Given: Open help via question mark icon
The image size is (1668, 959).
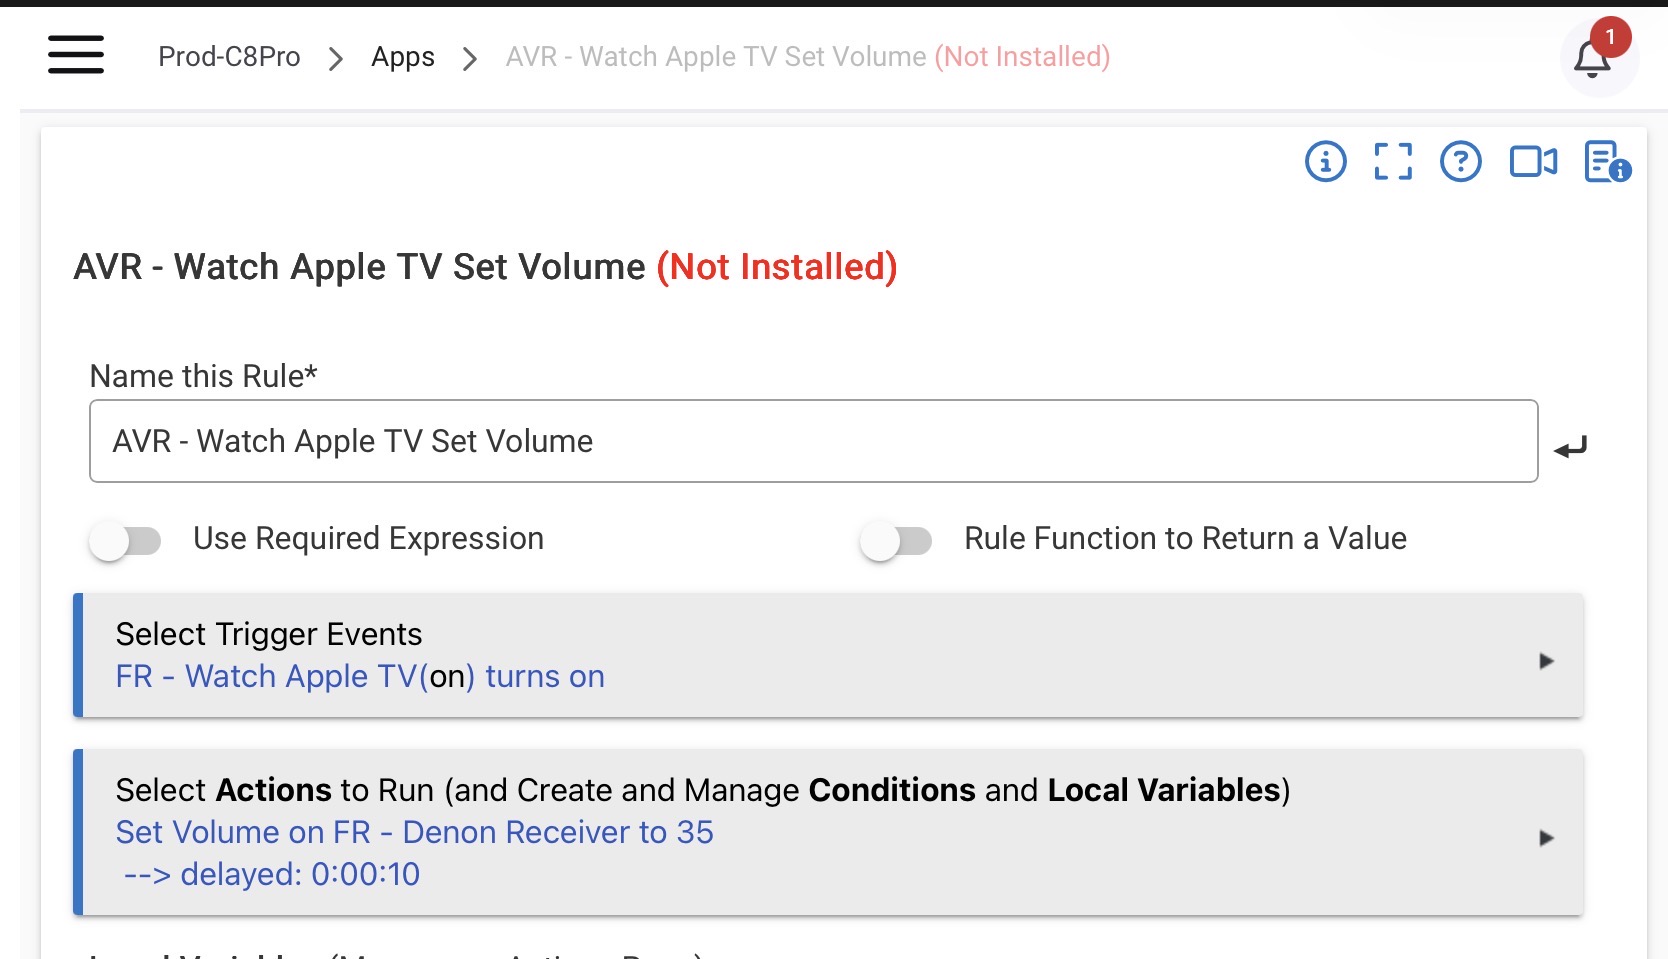Looking at the screenshot, I should tap(1460, 161).
